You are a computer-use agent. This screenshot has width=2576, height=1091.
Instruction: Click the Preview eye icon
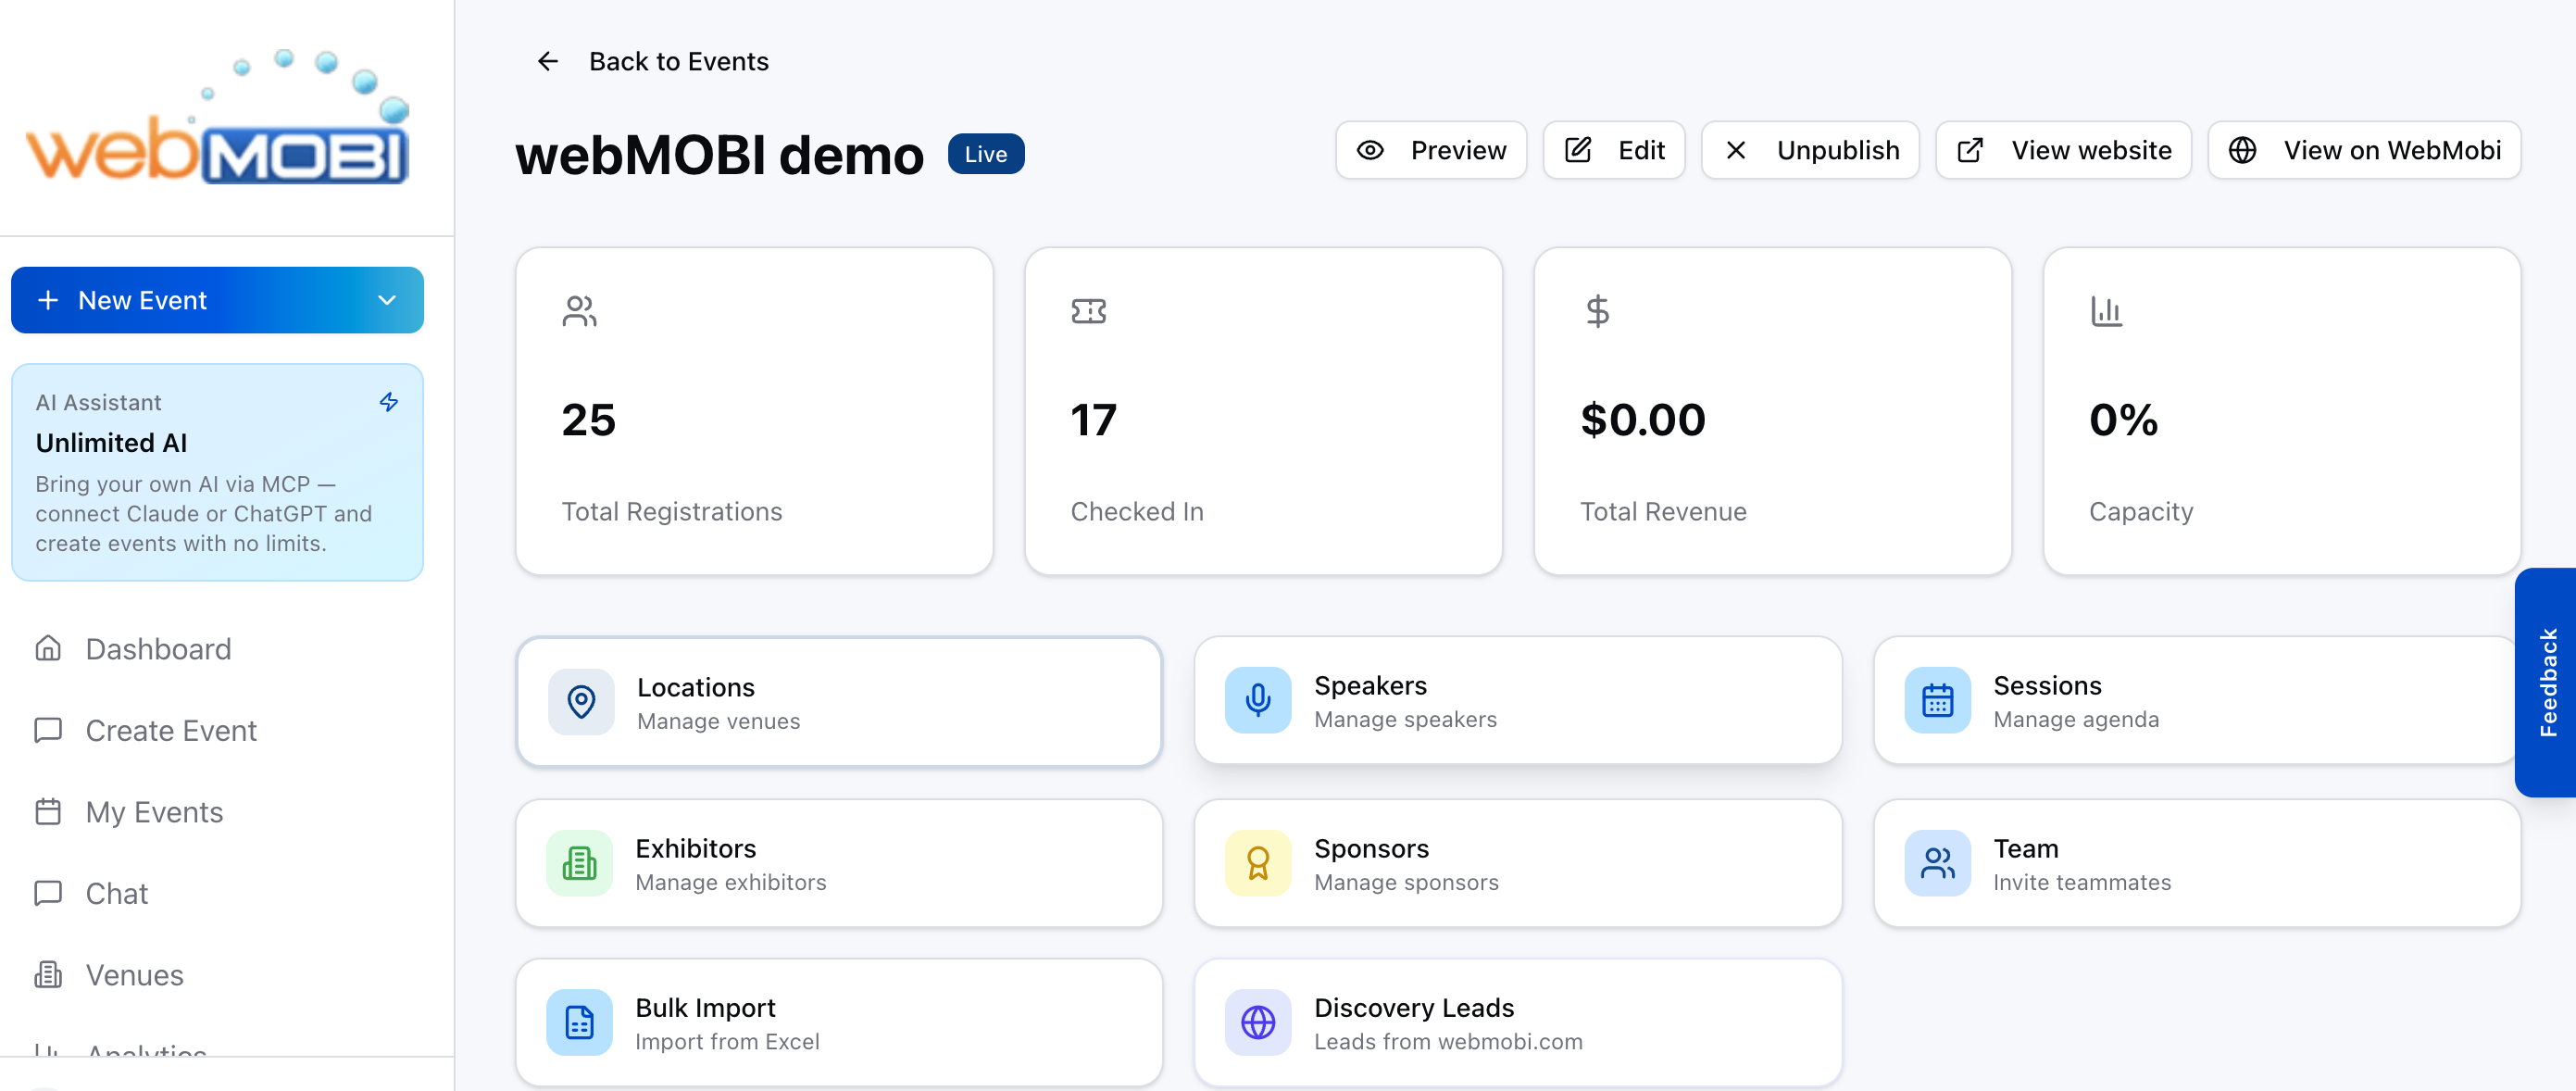(1370, 150)
